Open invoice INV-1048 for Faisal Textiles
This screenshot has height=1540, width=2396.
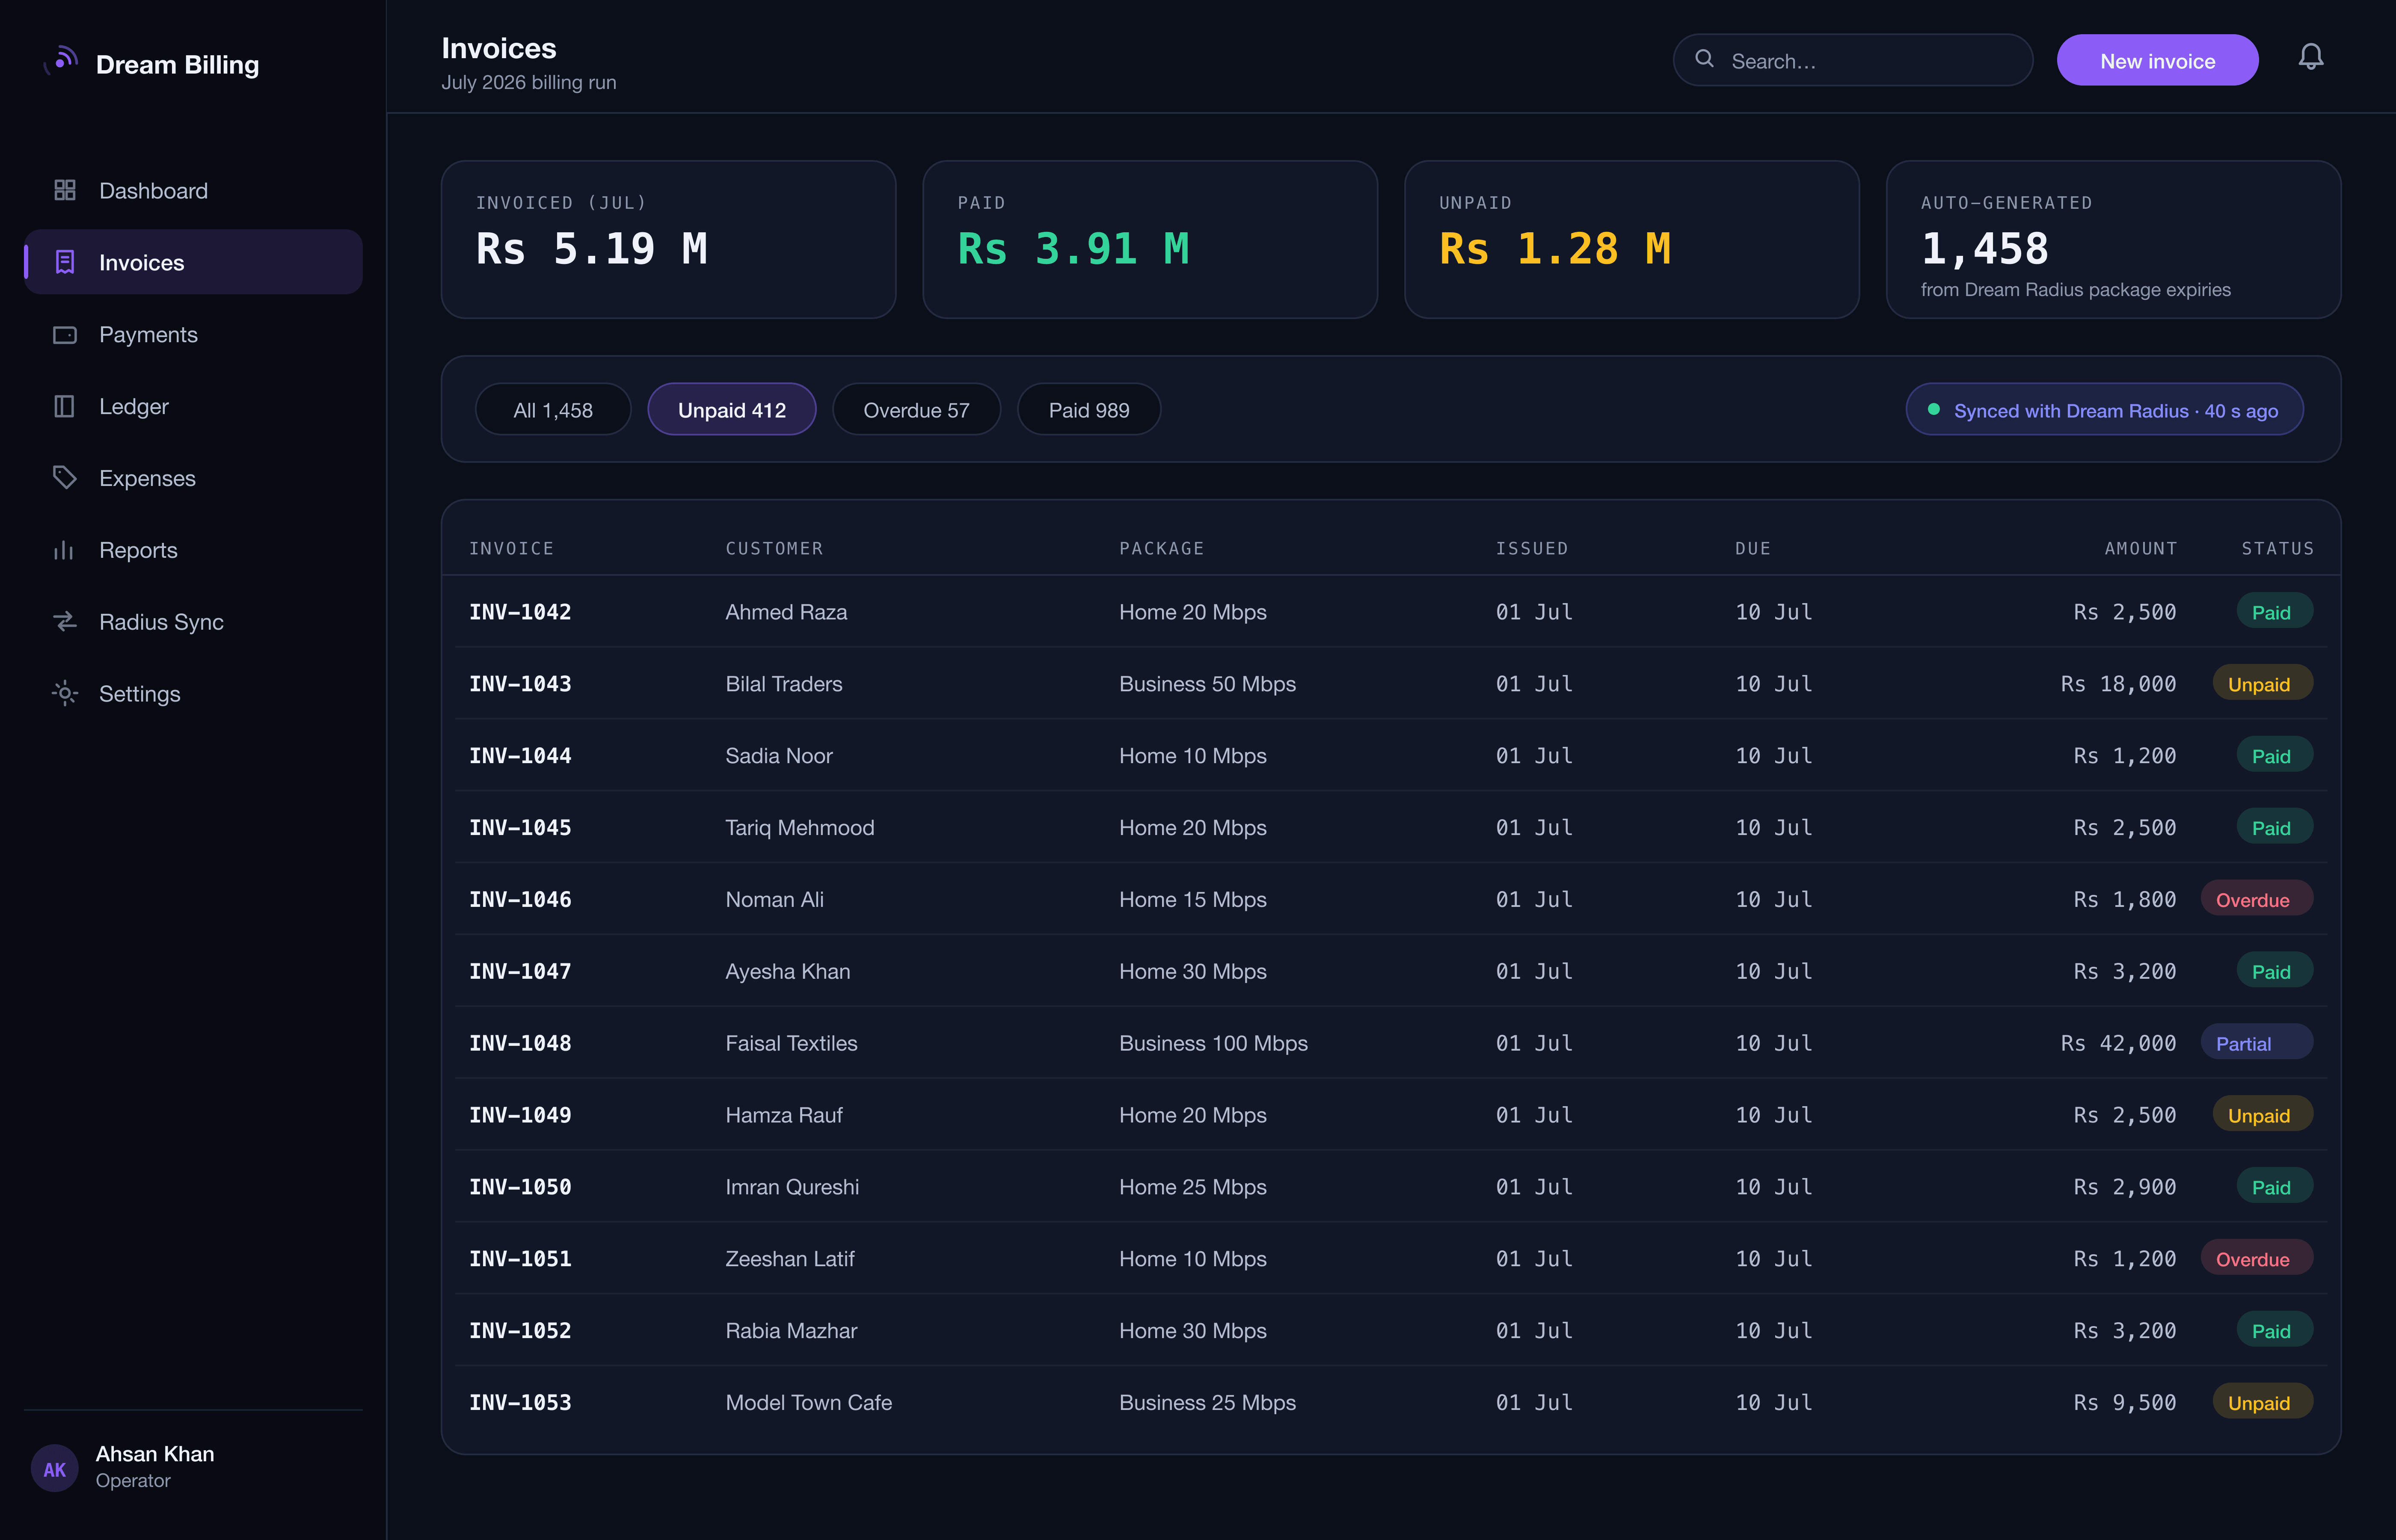1391,1042
